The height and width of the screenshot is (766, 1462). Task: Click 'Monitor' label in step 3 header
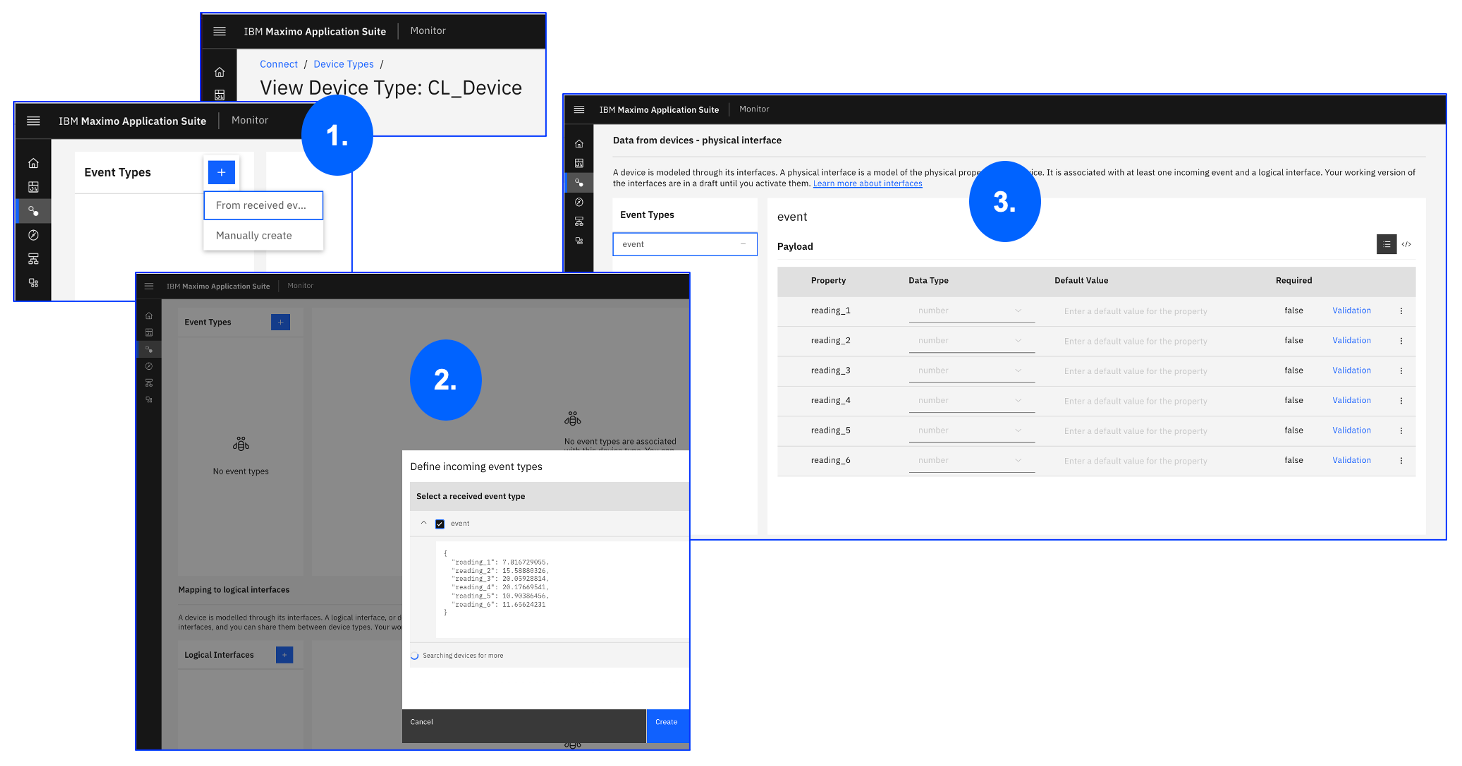tap(754, 109)
